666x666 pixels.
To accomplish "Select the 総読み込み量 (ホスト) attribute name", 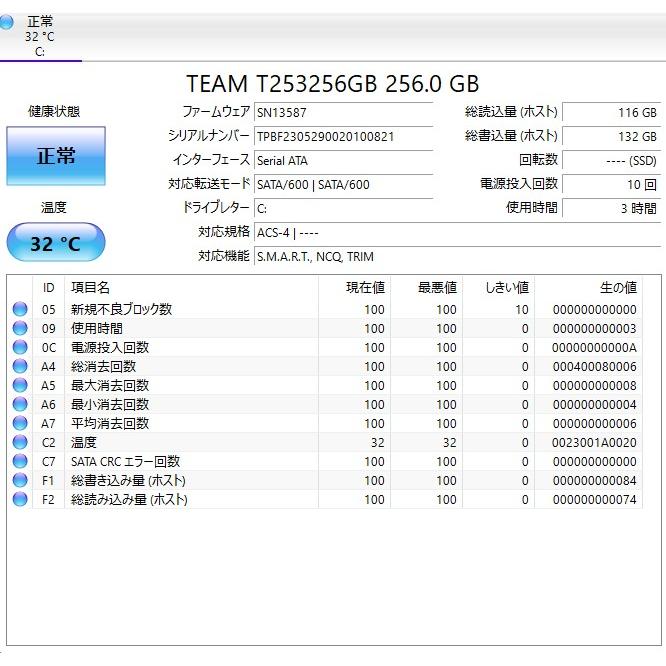I will pos(129,500).
